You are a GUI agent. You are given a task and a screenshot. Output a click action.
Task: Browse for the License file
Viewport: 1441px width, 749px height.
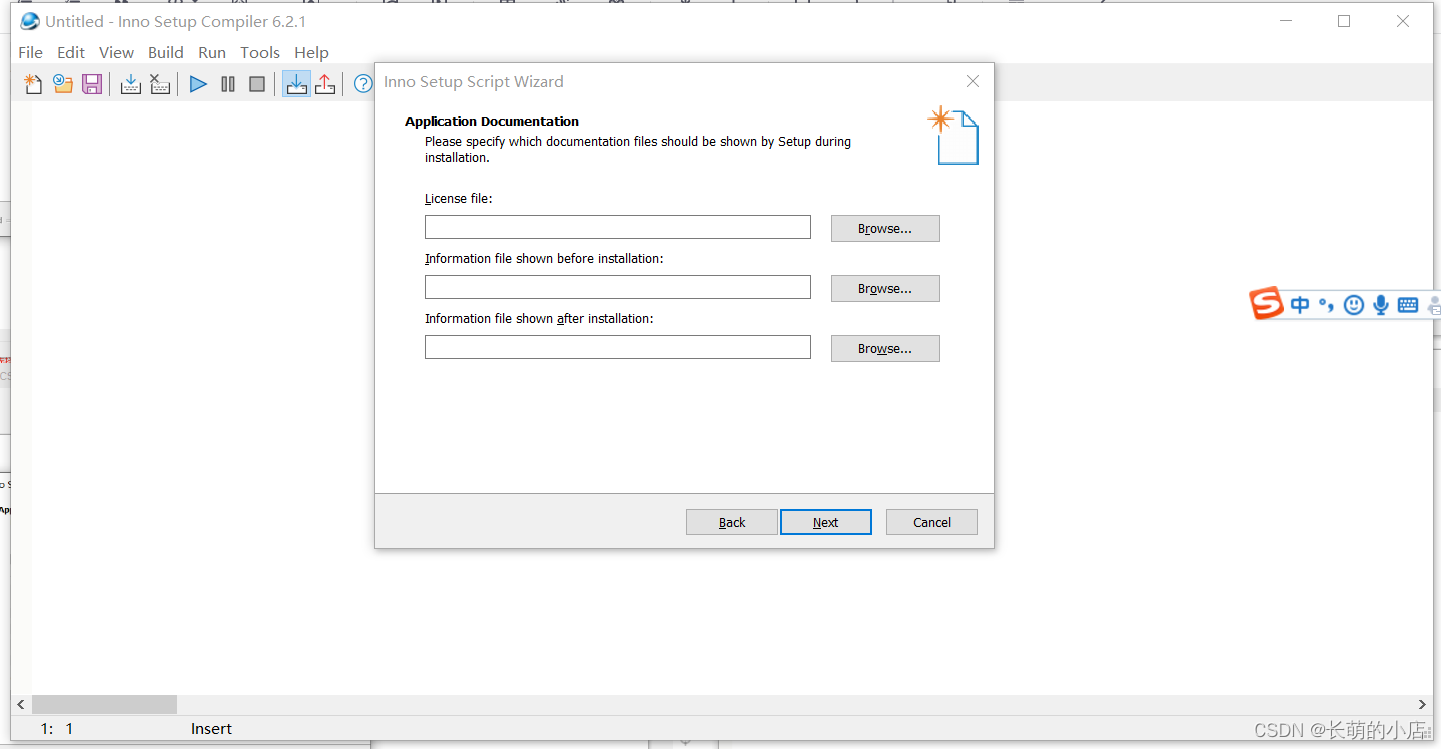tap(885, 228)
